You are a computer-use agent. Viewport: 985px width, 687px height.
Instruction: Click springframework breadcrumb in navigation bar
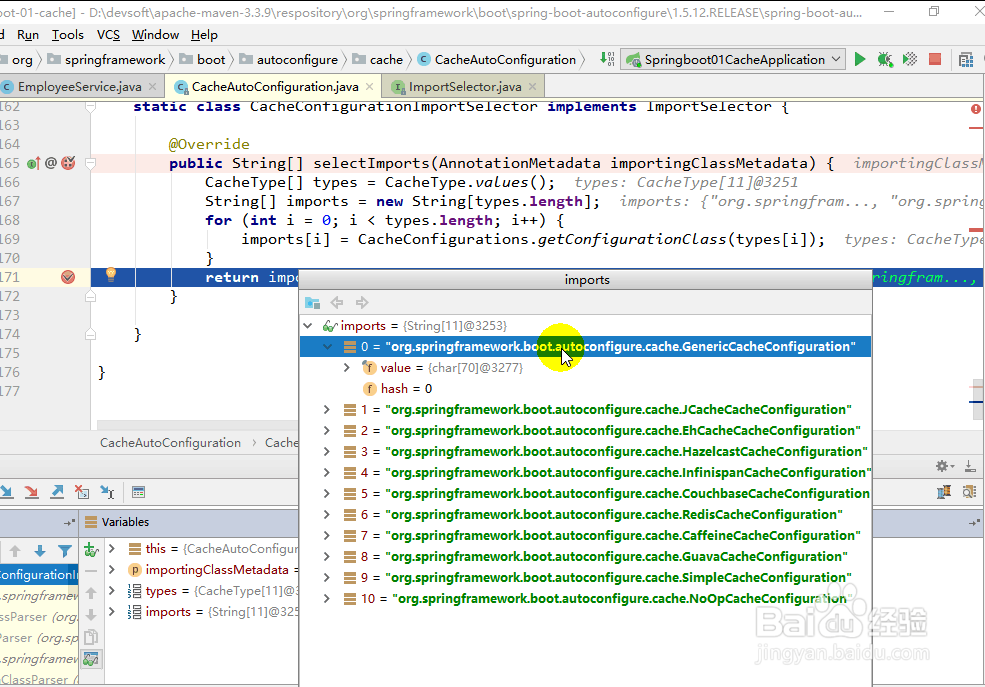[115, 60]
